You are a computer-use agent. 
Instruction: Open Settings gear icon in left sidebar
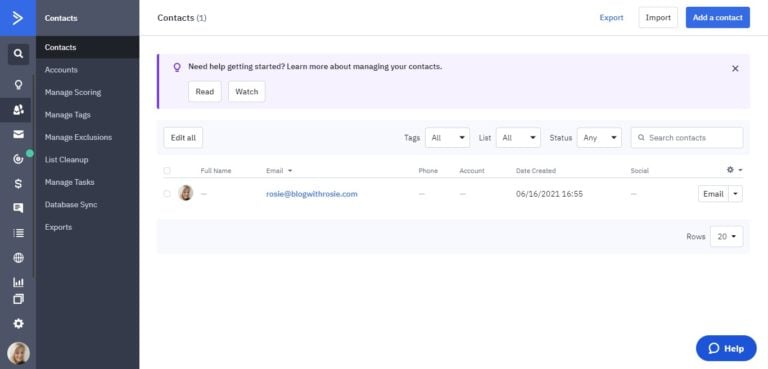pos(18,323)
